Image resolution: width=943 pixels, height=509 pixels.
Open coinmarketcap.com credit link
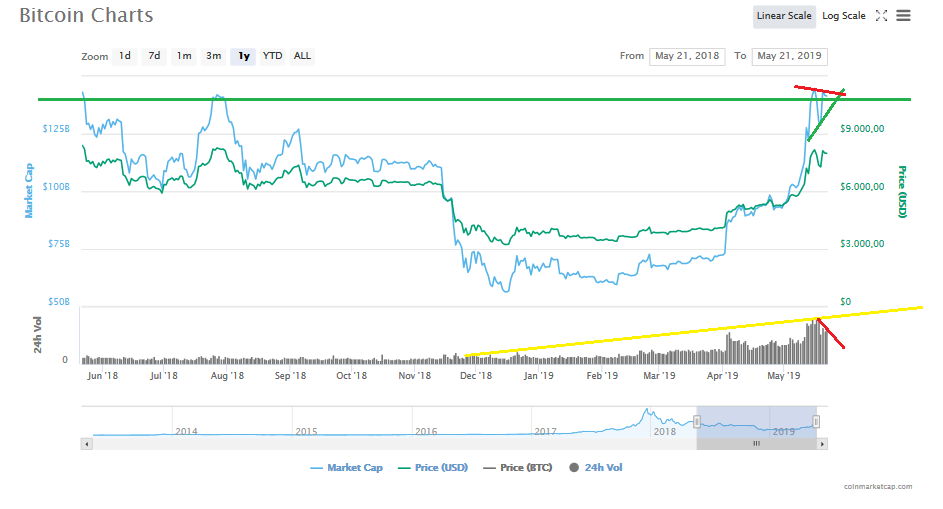[878, 486]
